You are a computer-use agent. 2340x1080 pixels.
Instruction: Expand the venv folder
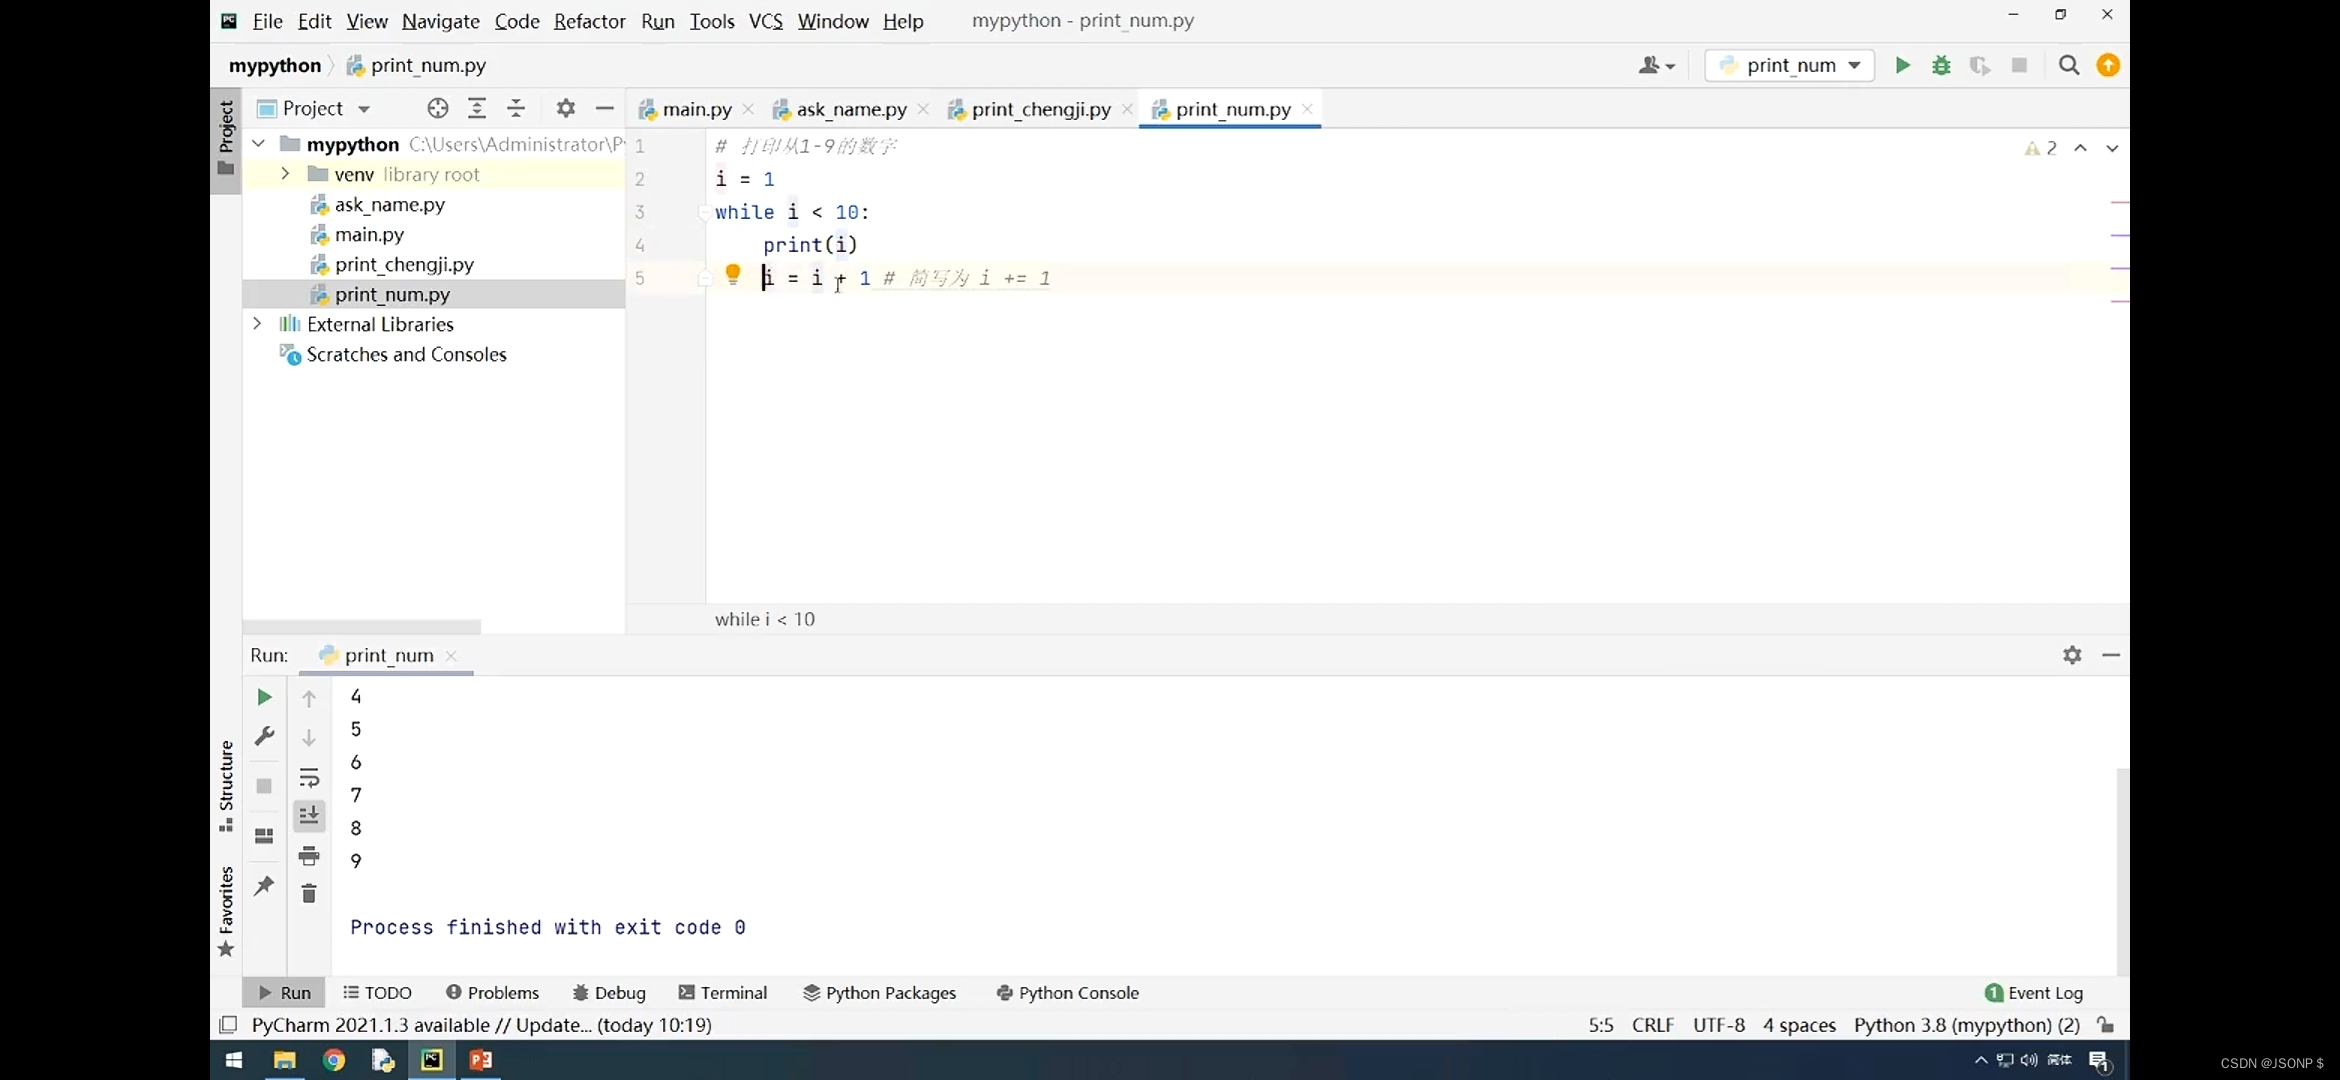click(x=285, y=174)
